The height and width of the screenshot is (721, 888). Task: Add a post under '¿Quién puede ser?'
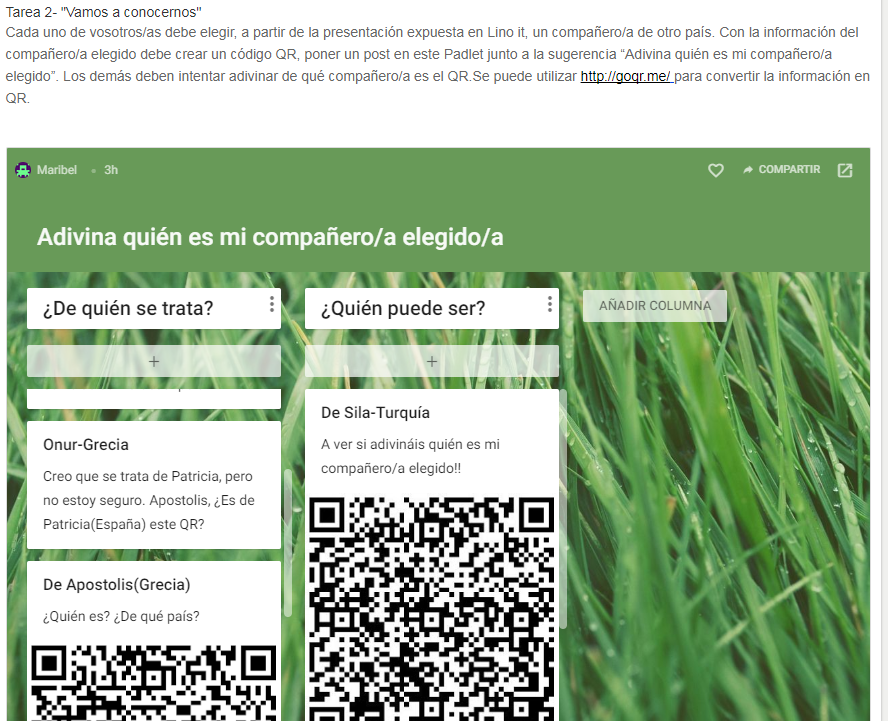432,361
